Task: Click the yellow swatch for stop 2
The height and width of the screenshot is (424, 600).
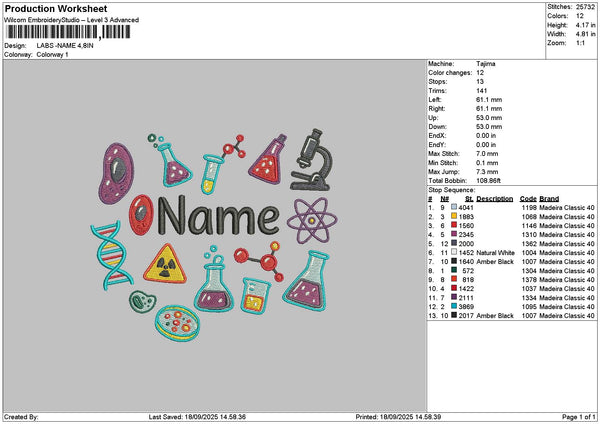Action: coord(453,216)
